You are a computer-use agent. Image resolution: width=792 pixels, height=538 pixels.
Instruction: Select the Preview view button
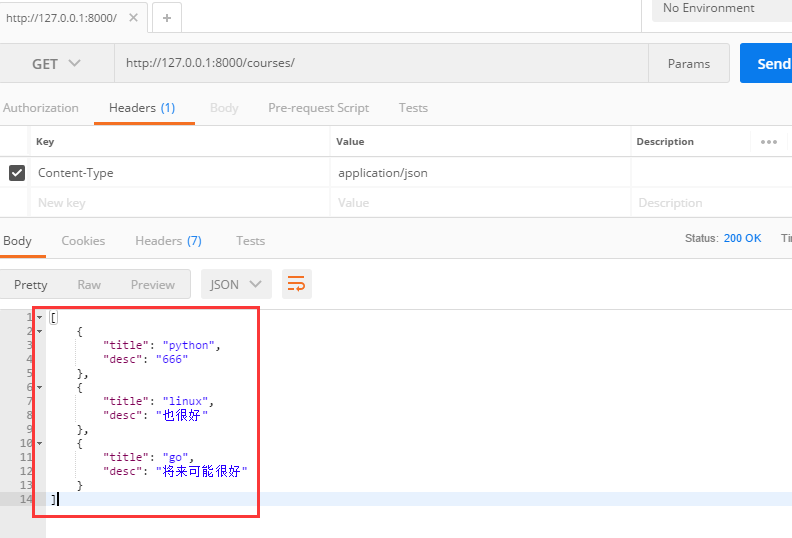152,285
